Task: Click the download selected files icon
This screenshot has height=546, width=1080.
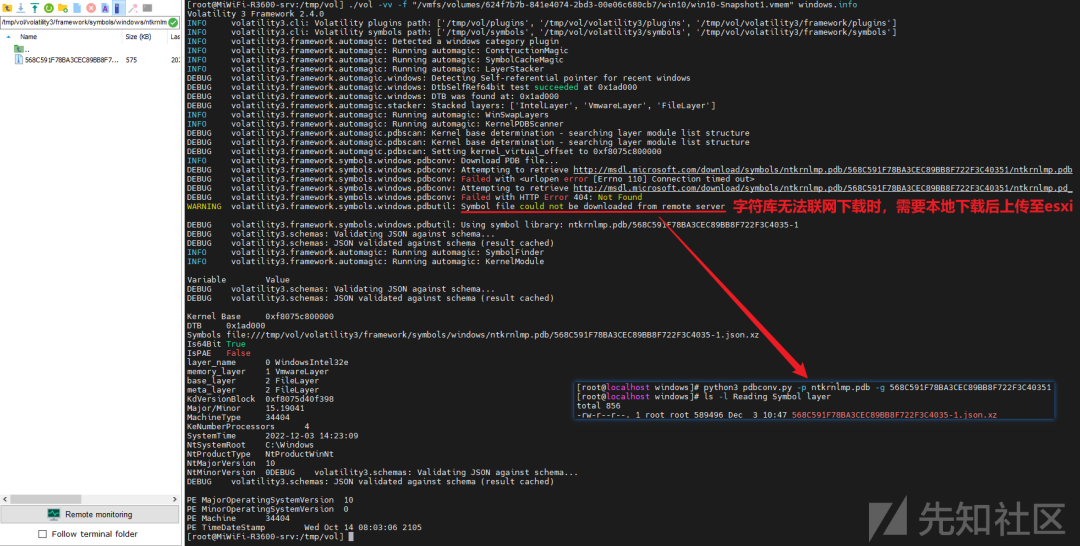Action: [21, 8]
